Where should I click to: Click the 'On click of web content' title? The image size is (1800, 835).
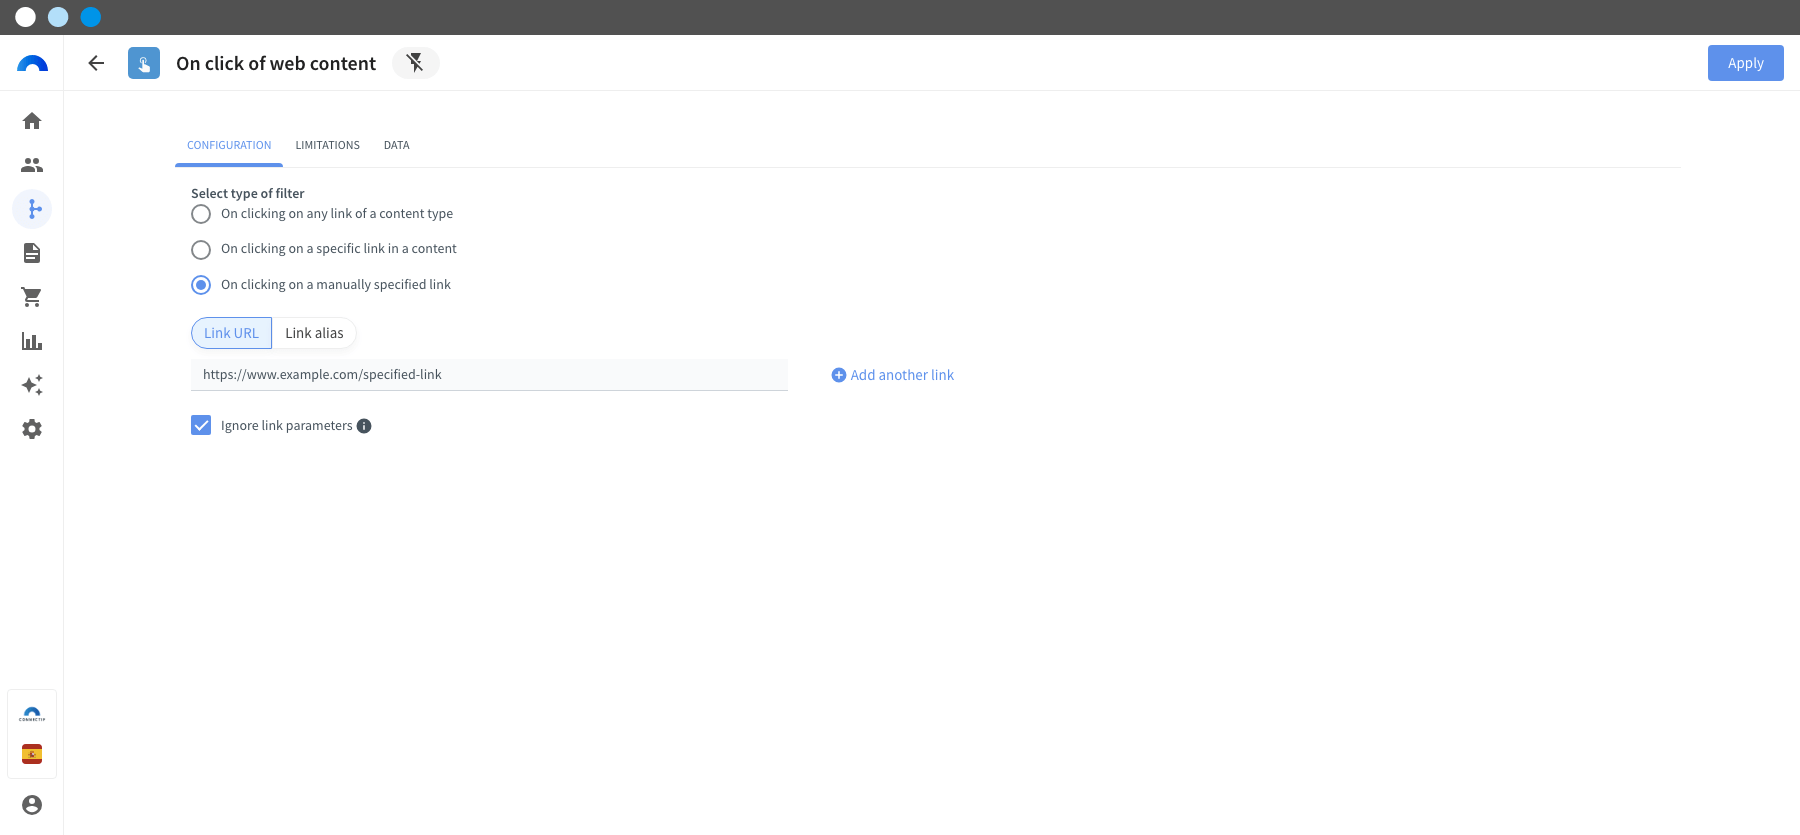click(x=276, y=63)
